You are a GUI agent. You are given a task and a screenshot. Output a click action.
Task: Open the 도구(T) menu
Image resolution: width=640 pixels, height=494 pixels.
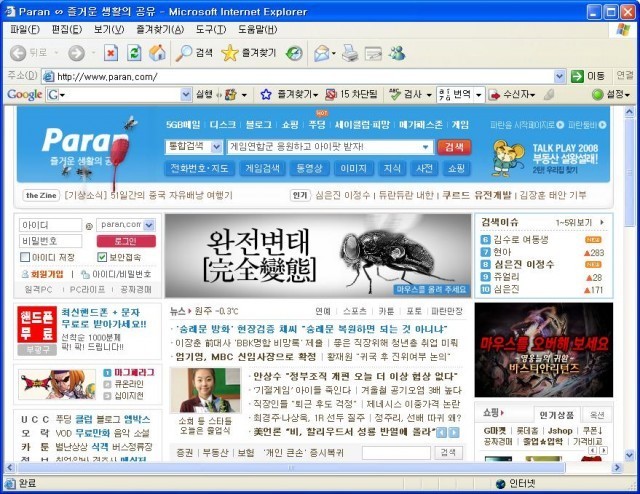pos(211,29)
